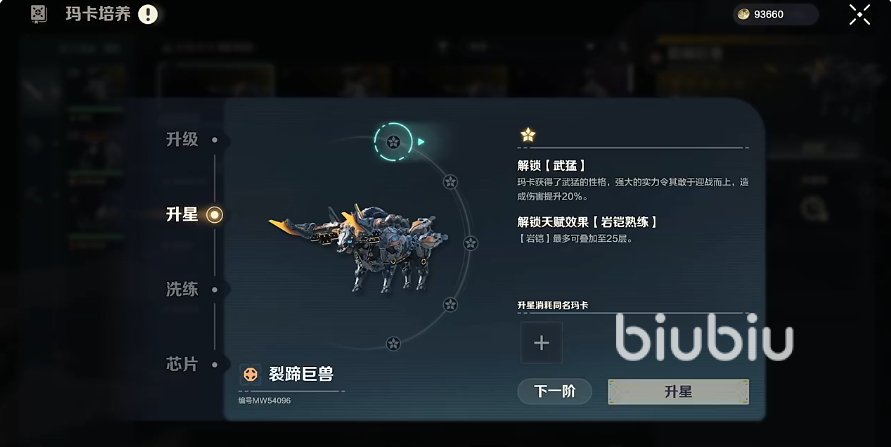Close the 玛卡培养 screen
Screen dimensions: 891x447
click(x=859, y=15)
